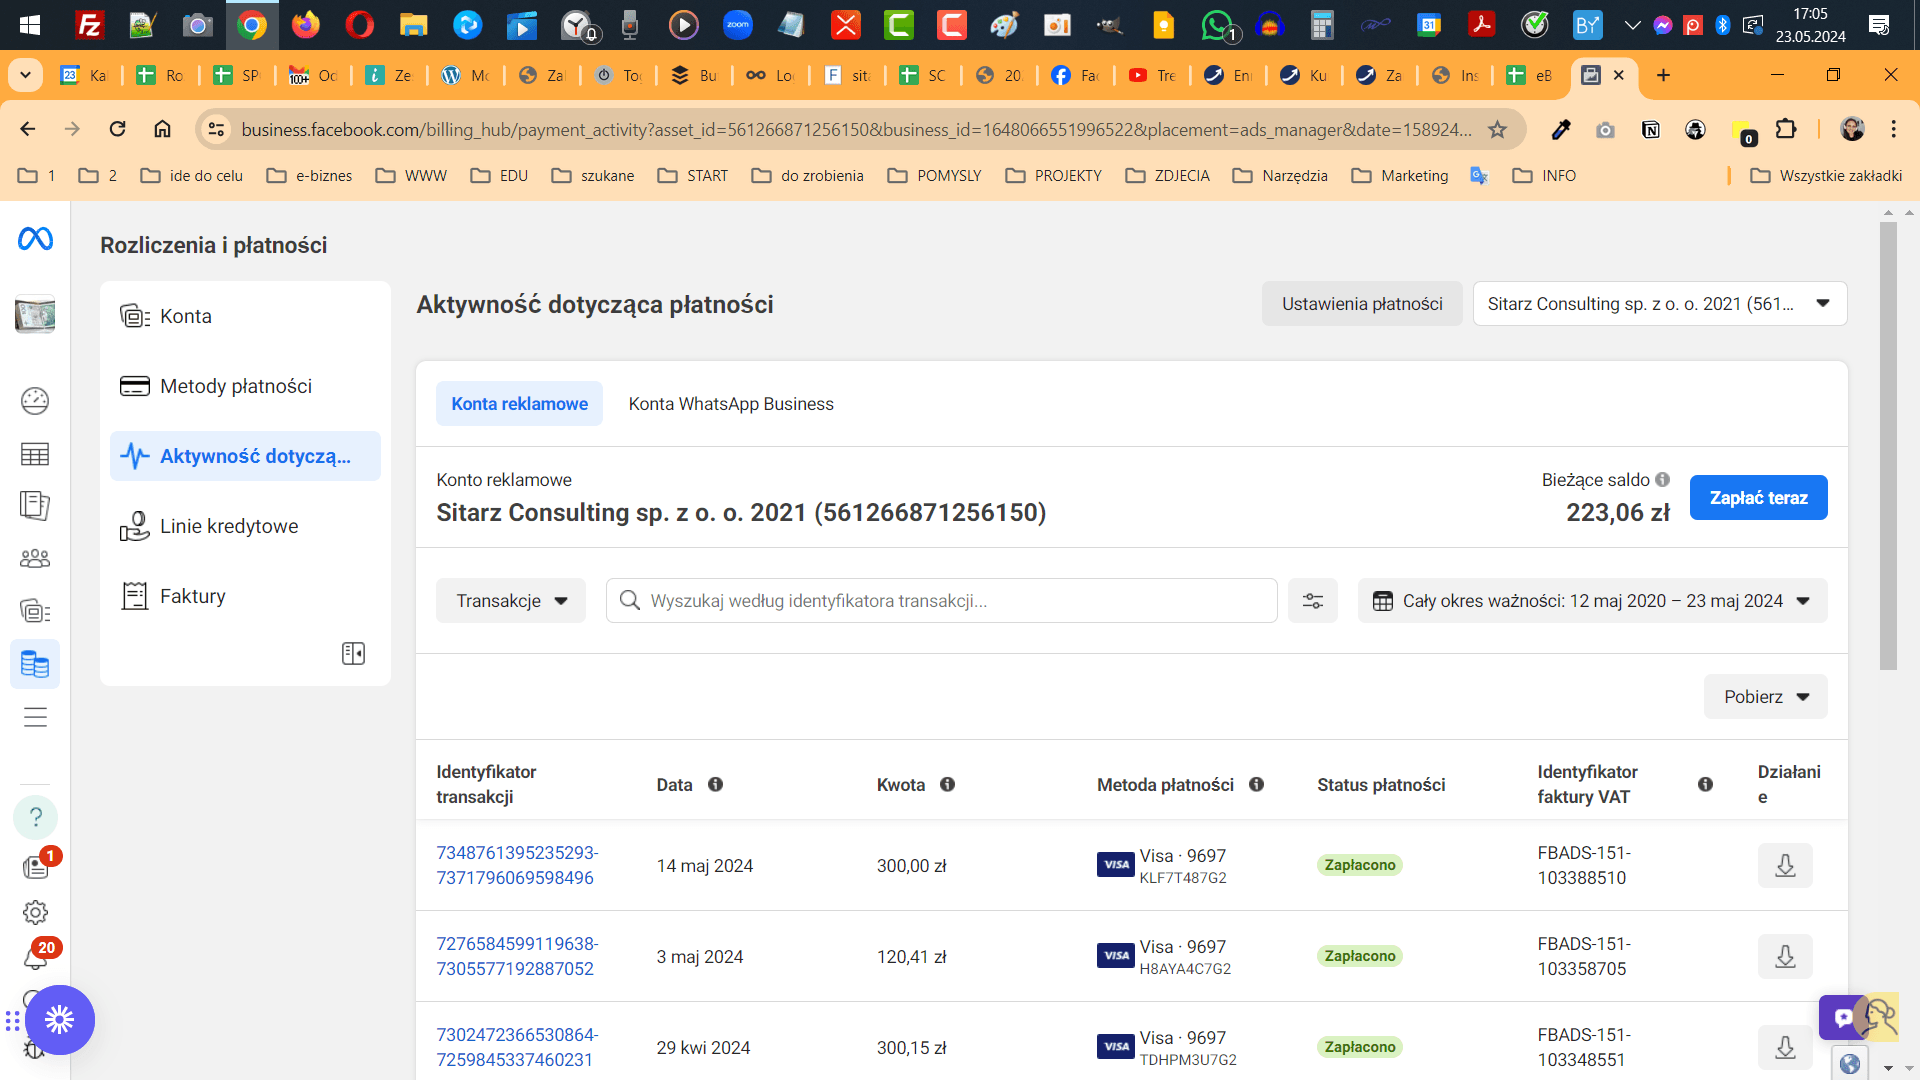Open the date range selector dropdown

[1592, 601]
